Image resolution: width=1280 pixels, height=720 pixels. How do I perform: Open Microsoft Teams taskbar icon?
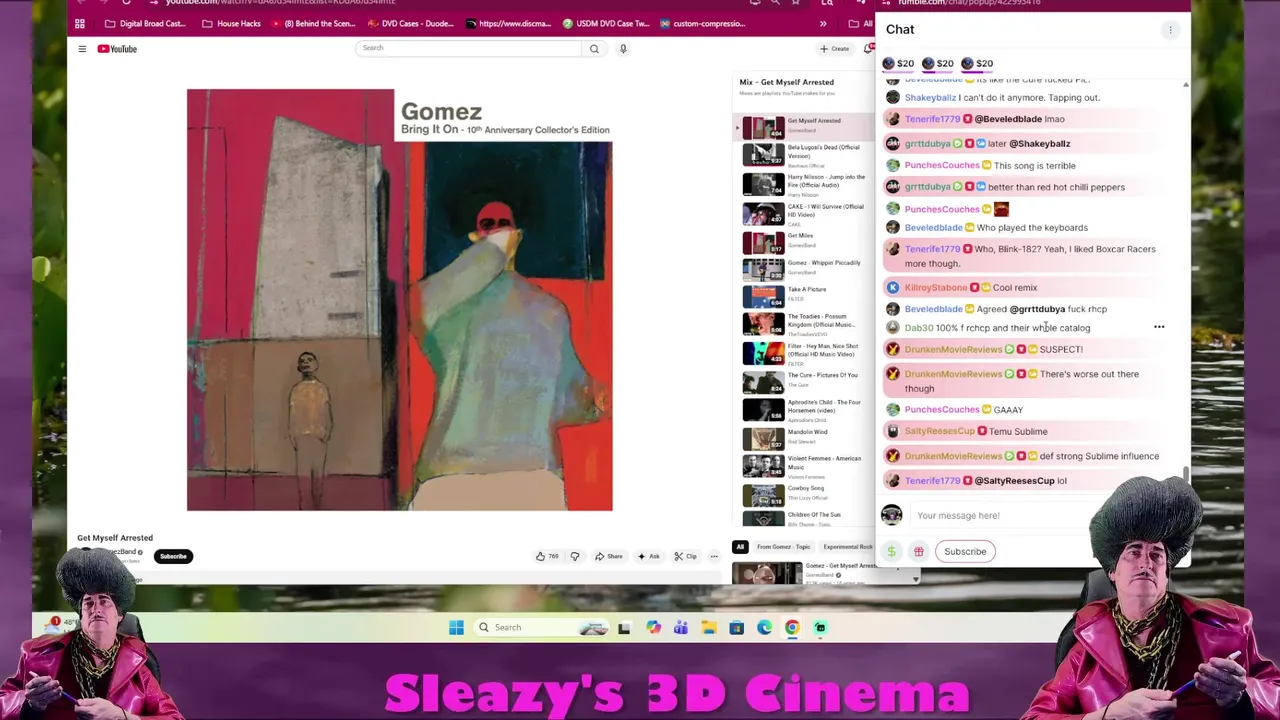[x=681, y=627]
